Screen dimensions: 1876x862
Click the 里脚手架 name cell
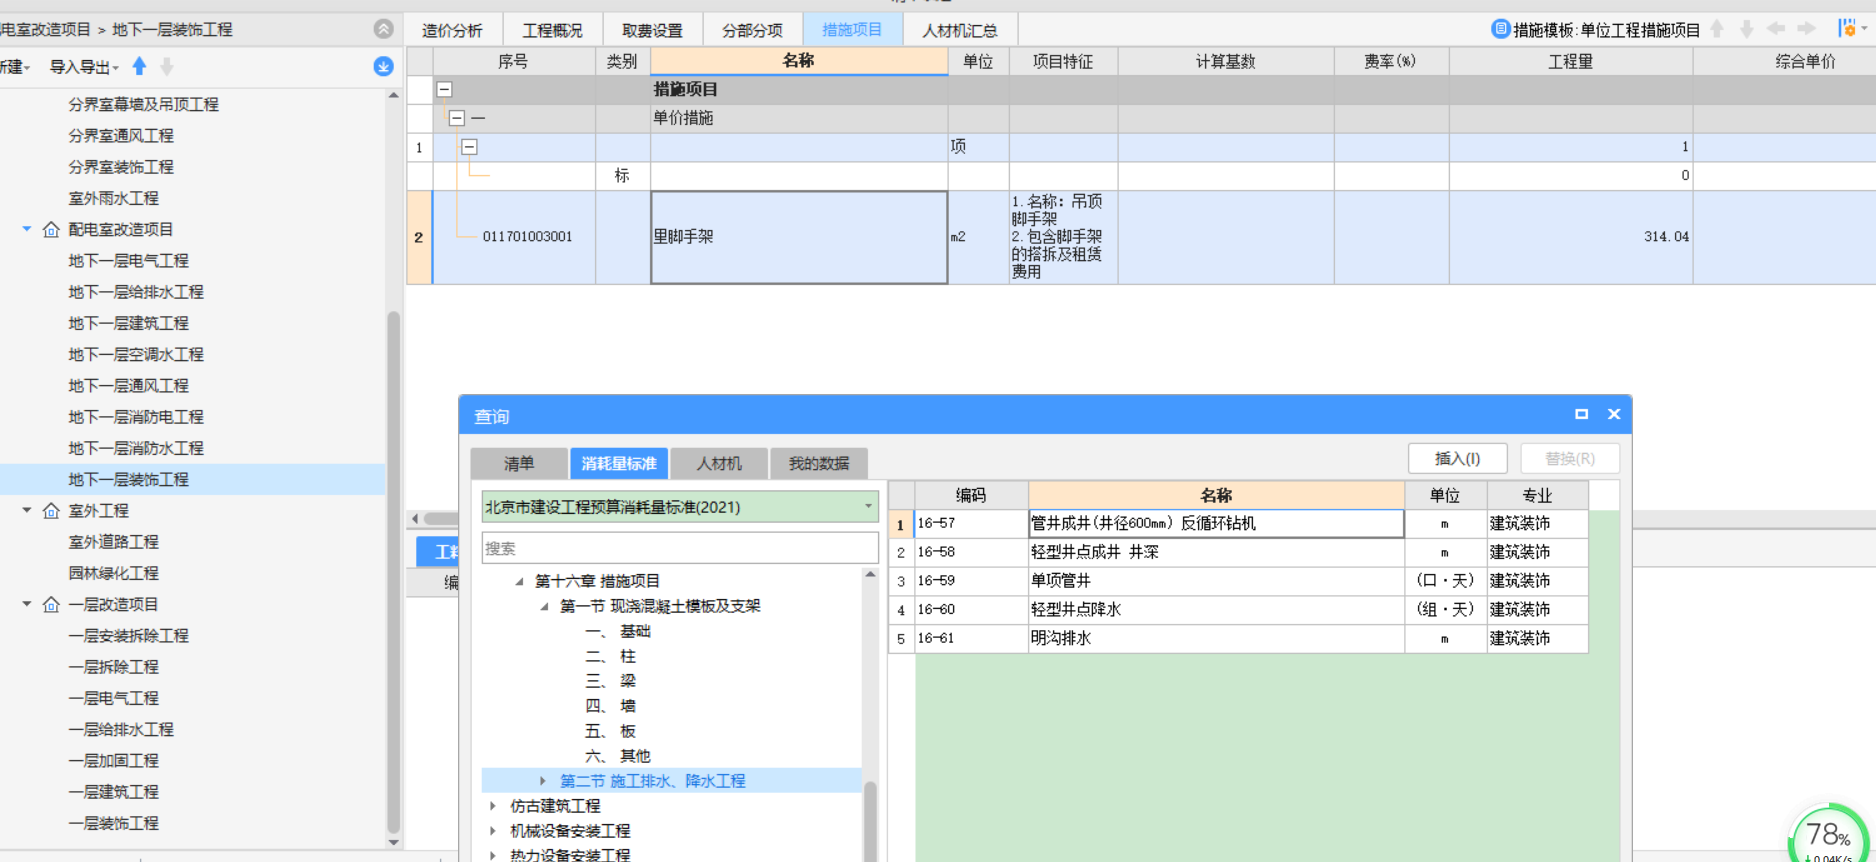pyautogui.click(x=799, y=238)
